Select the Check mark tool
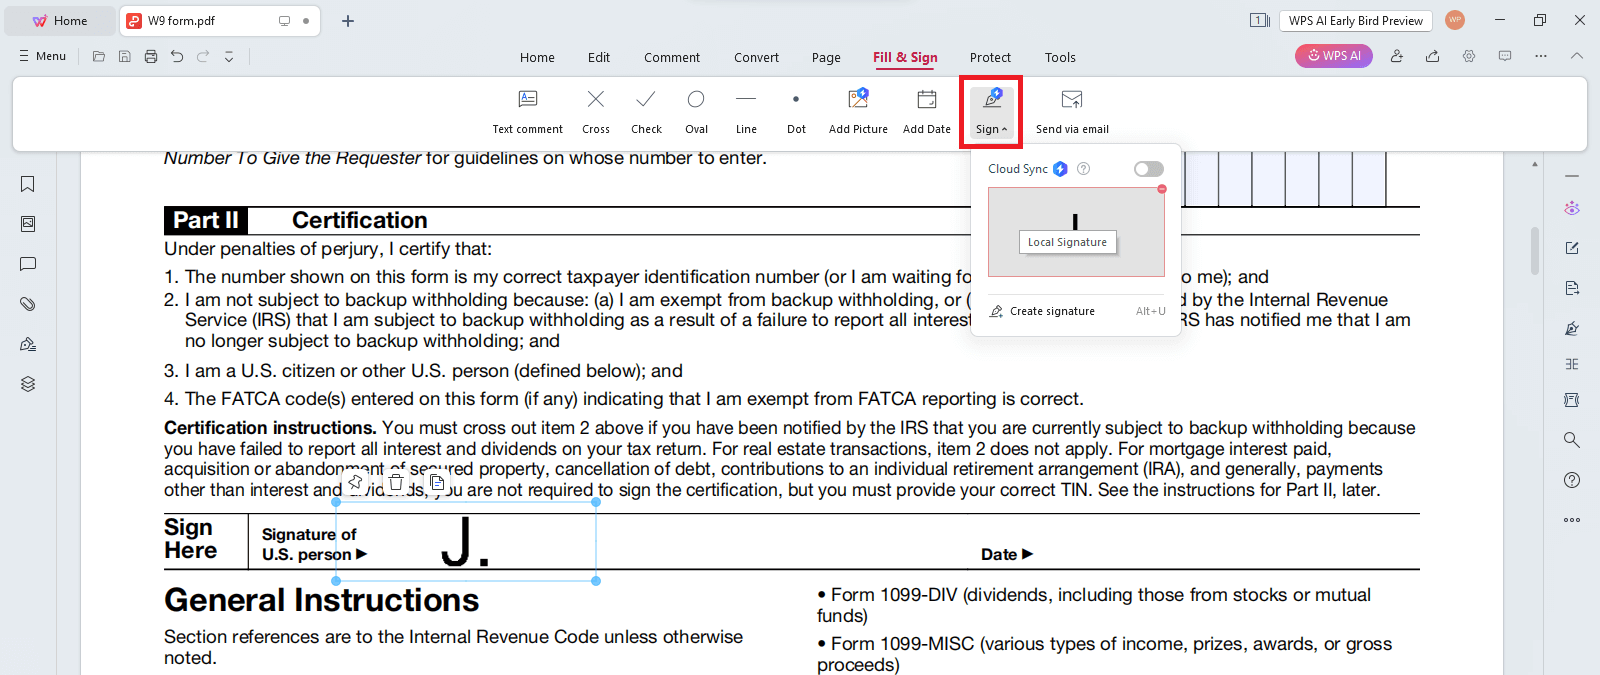Screen dimensions: 1600x675 click(646, 110)
